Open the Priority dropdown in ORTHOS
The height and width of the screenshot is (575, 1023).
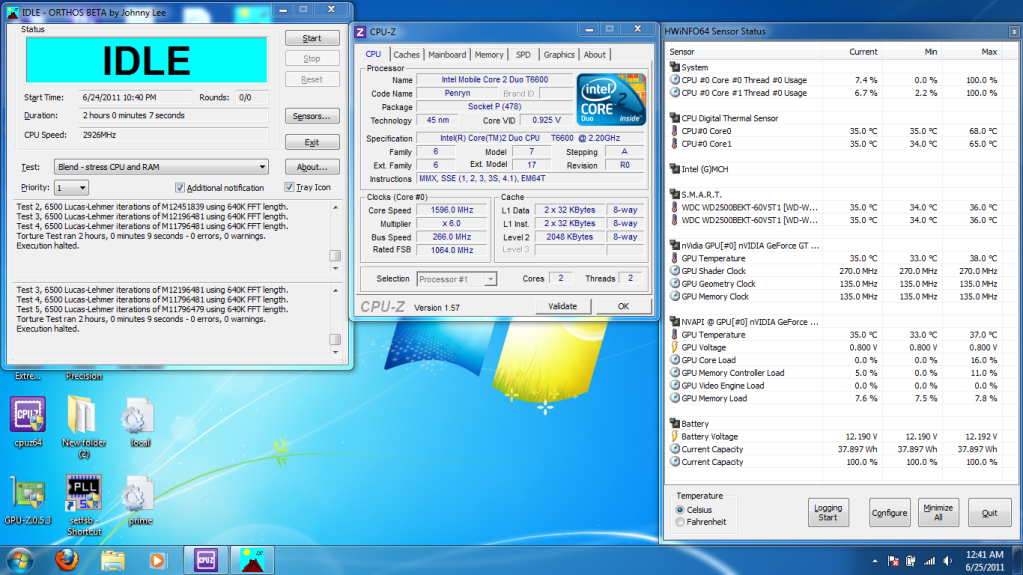pyautogui.click(x=71, y=188)
